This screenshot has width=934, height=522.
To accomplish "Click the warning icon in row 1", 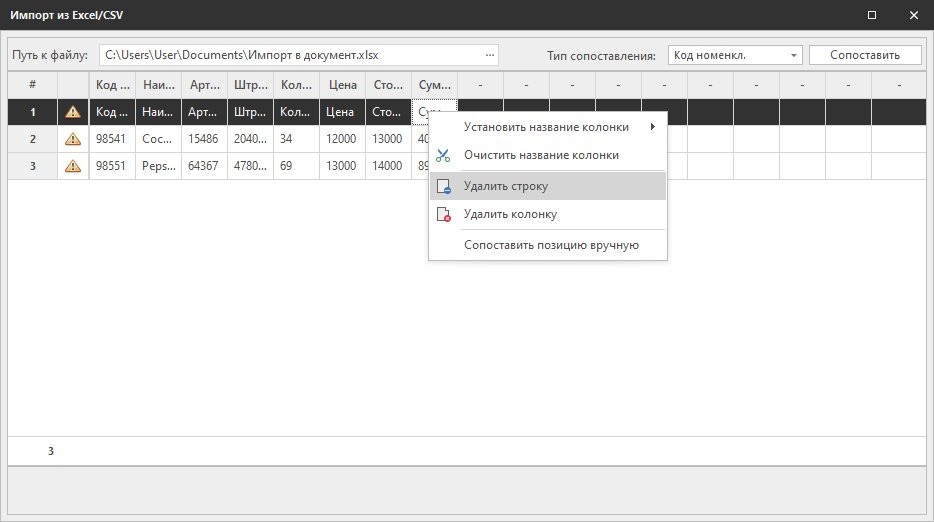I will [x=73, y=112].
